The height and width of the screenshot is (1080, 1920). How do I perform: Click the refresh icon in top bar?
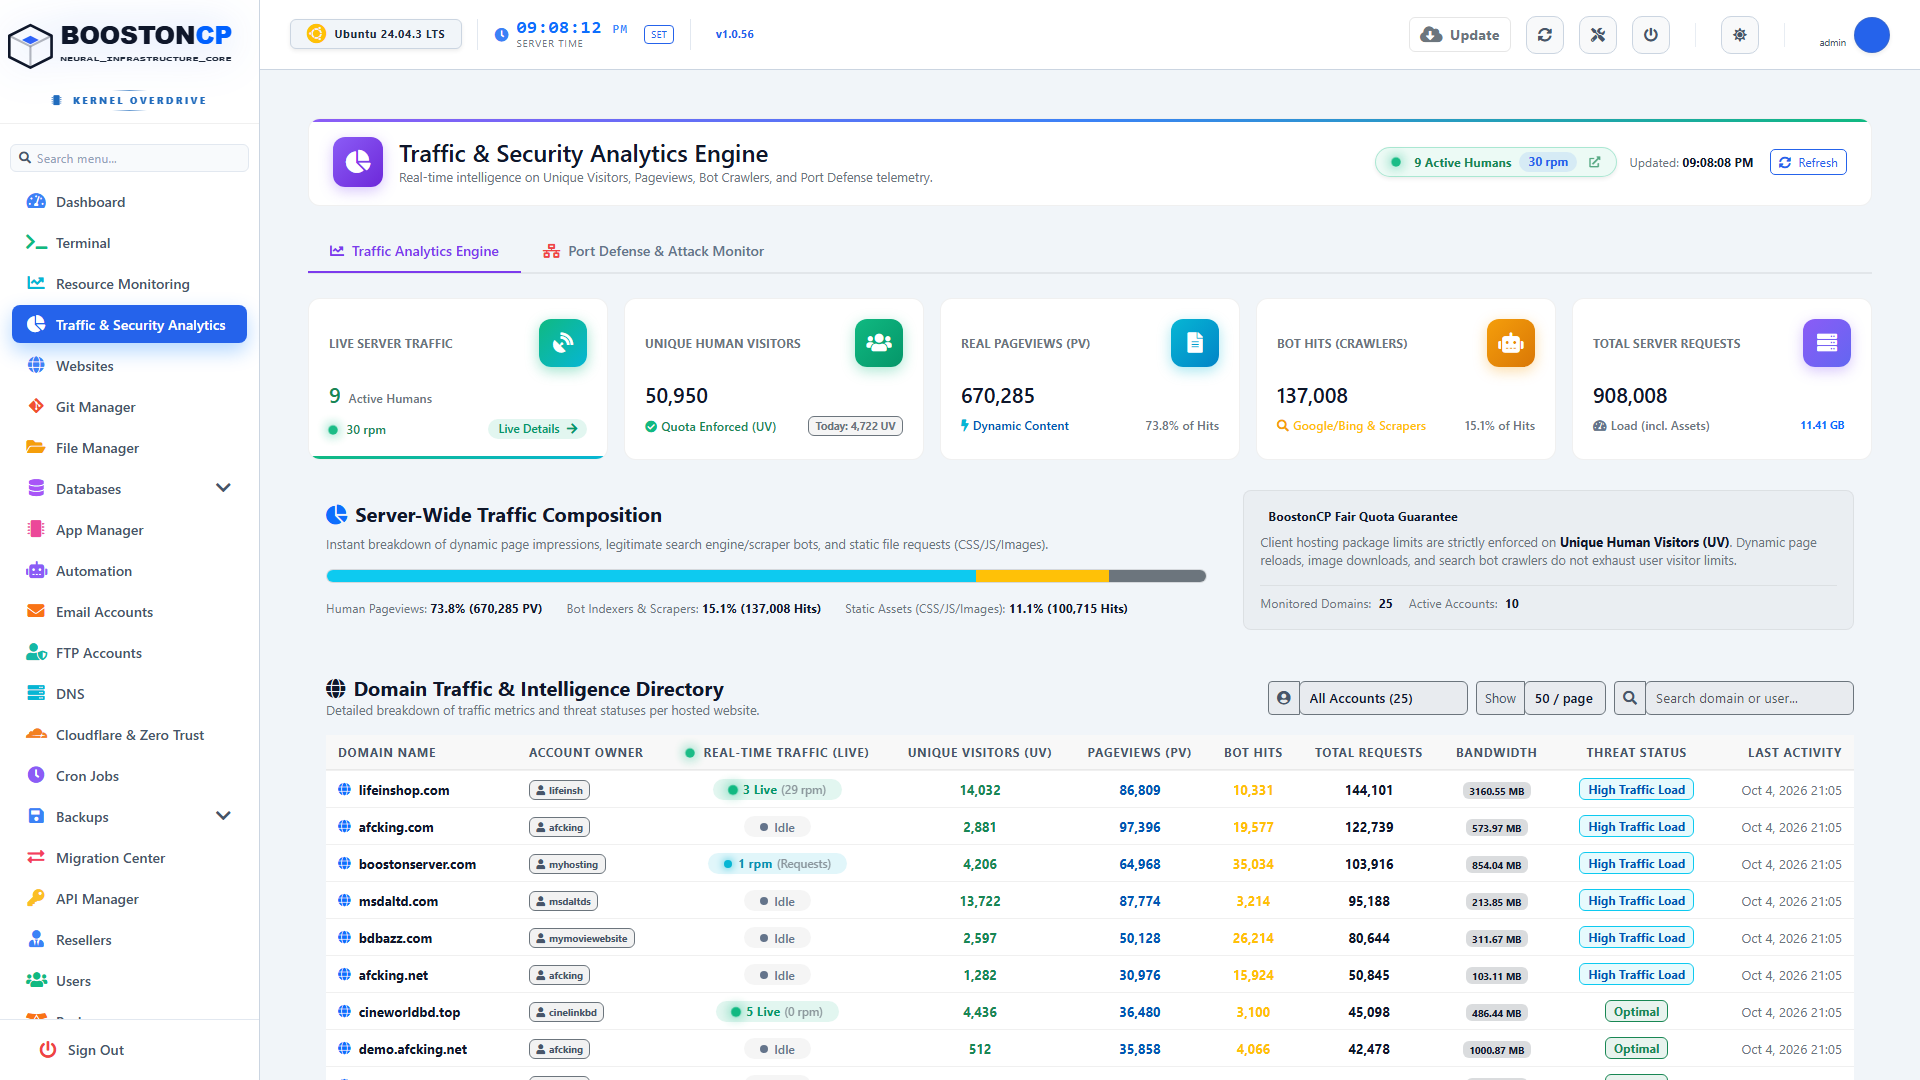(x=1545, y=35)
